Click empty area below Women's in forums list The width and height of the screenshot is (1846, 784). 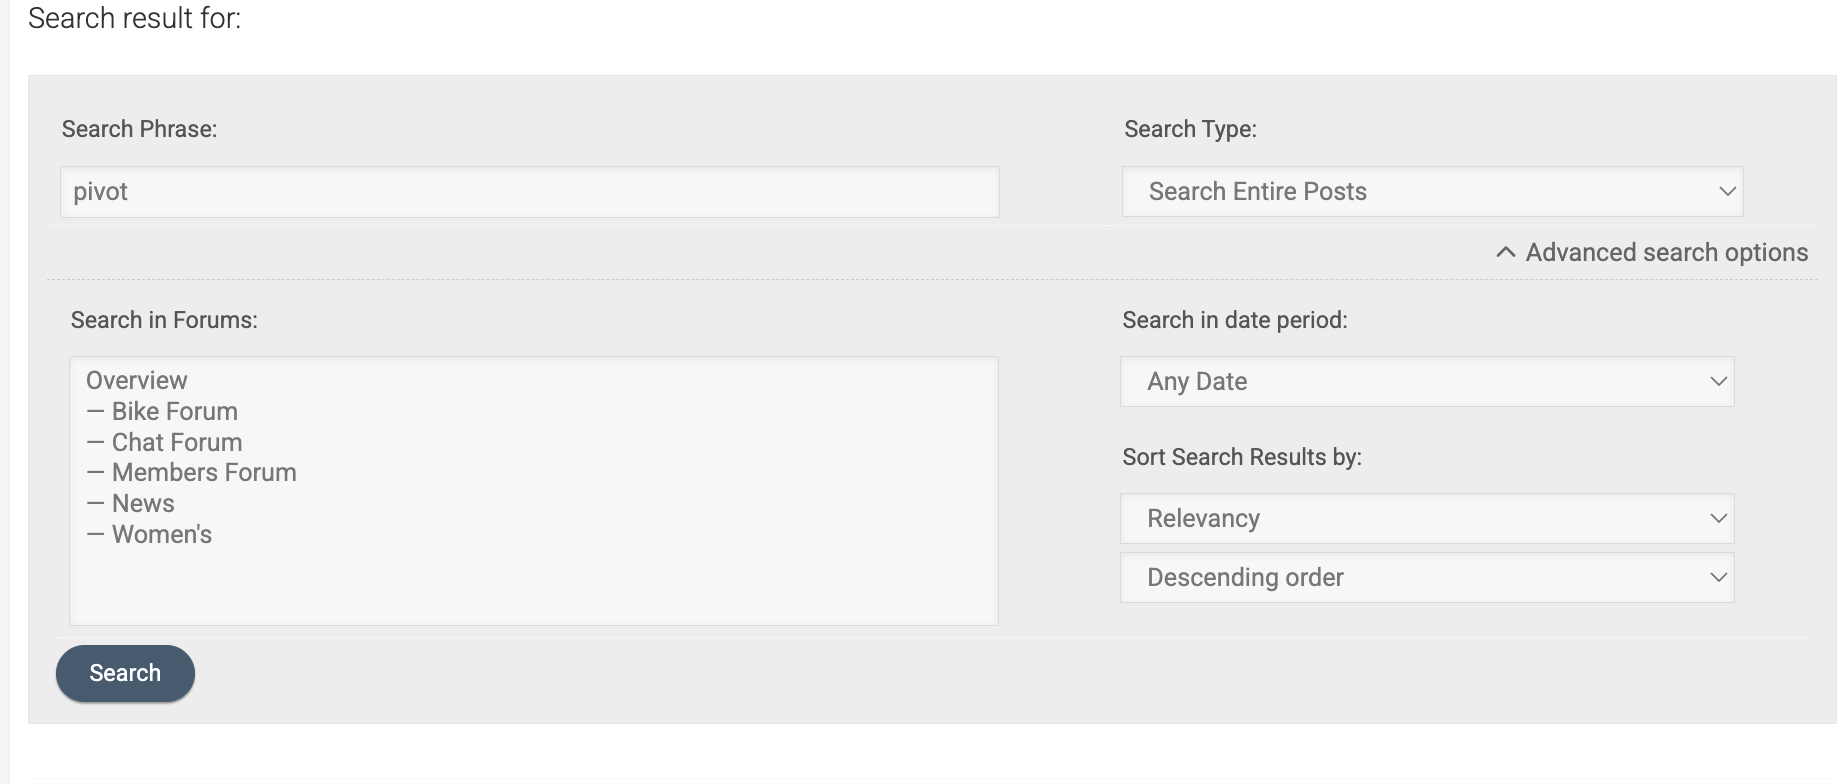(533, 588)
